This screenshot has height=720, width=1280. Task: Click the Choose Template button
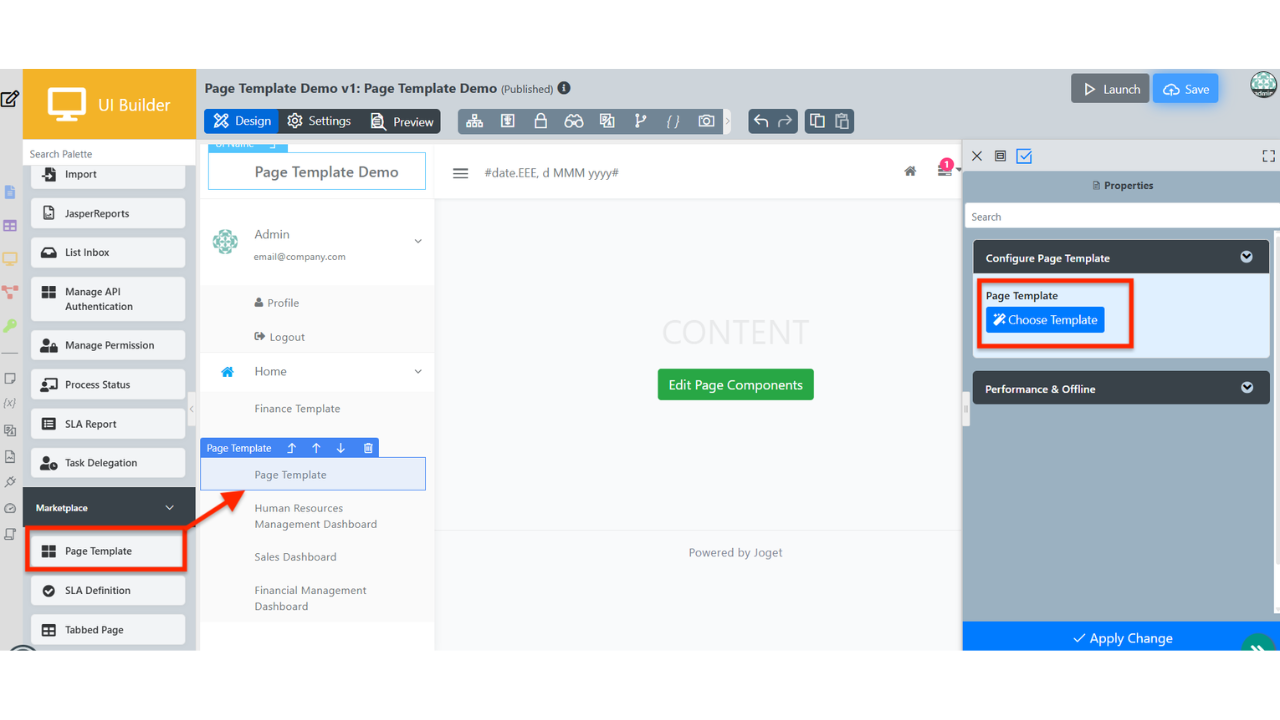click(x=1045, y=320)
